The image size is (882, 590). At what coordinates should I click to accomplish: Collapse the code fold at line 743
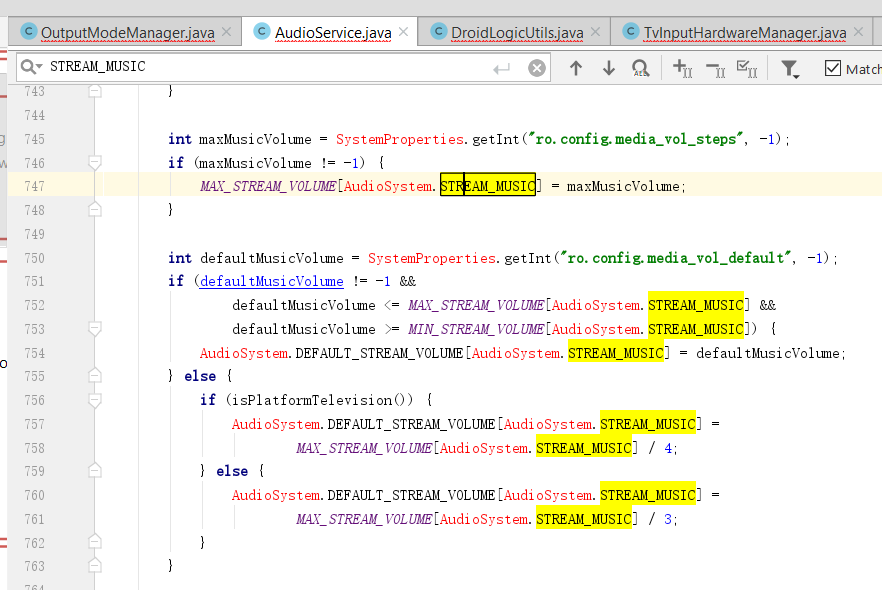tap(95, 91)
